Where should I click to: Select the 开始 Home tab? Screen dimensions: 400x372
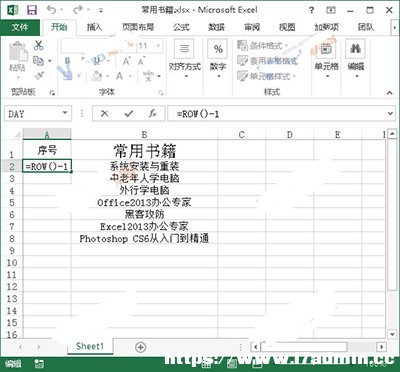59,27
